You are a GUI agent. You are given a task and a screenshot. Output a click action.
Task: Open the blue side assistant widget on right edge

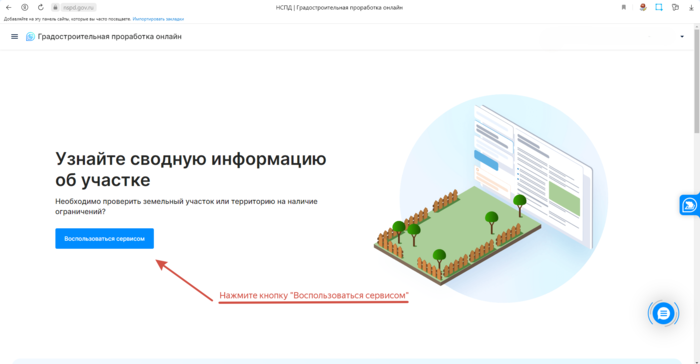(x=690, y=205)
